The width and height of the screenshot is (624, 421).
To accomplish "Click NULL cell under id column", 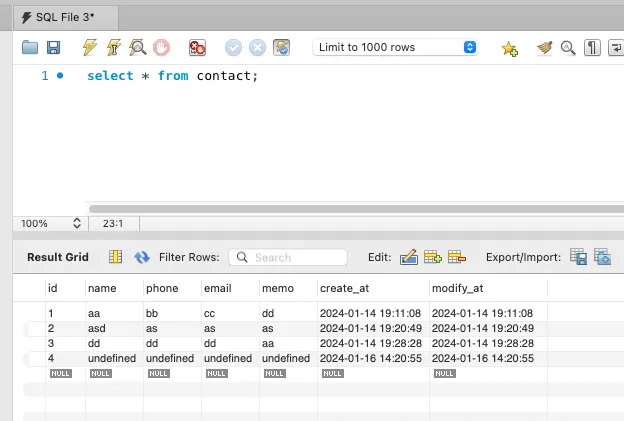I will 61,373.
